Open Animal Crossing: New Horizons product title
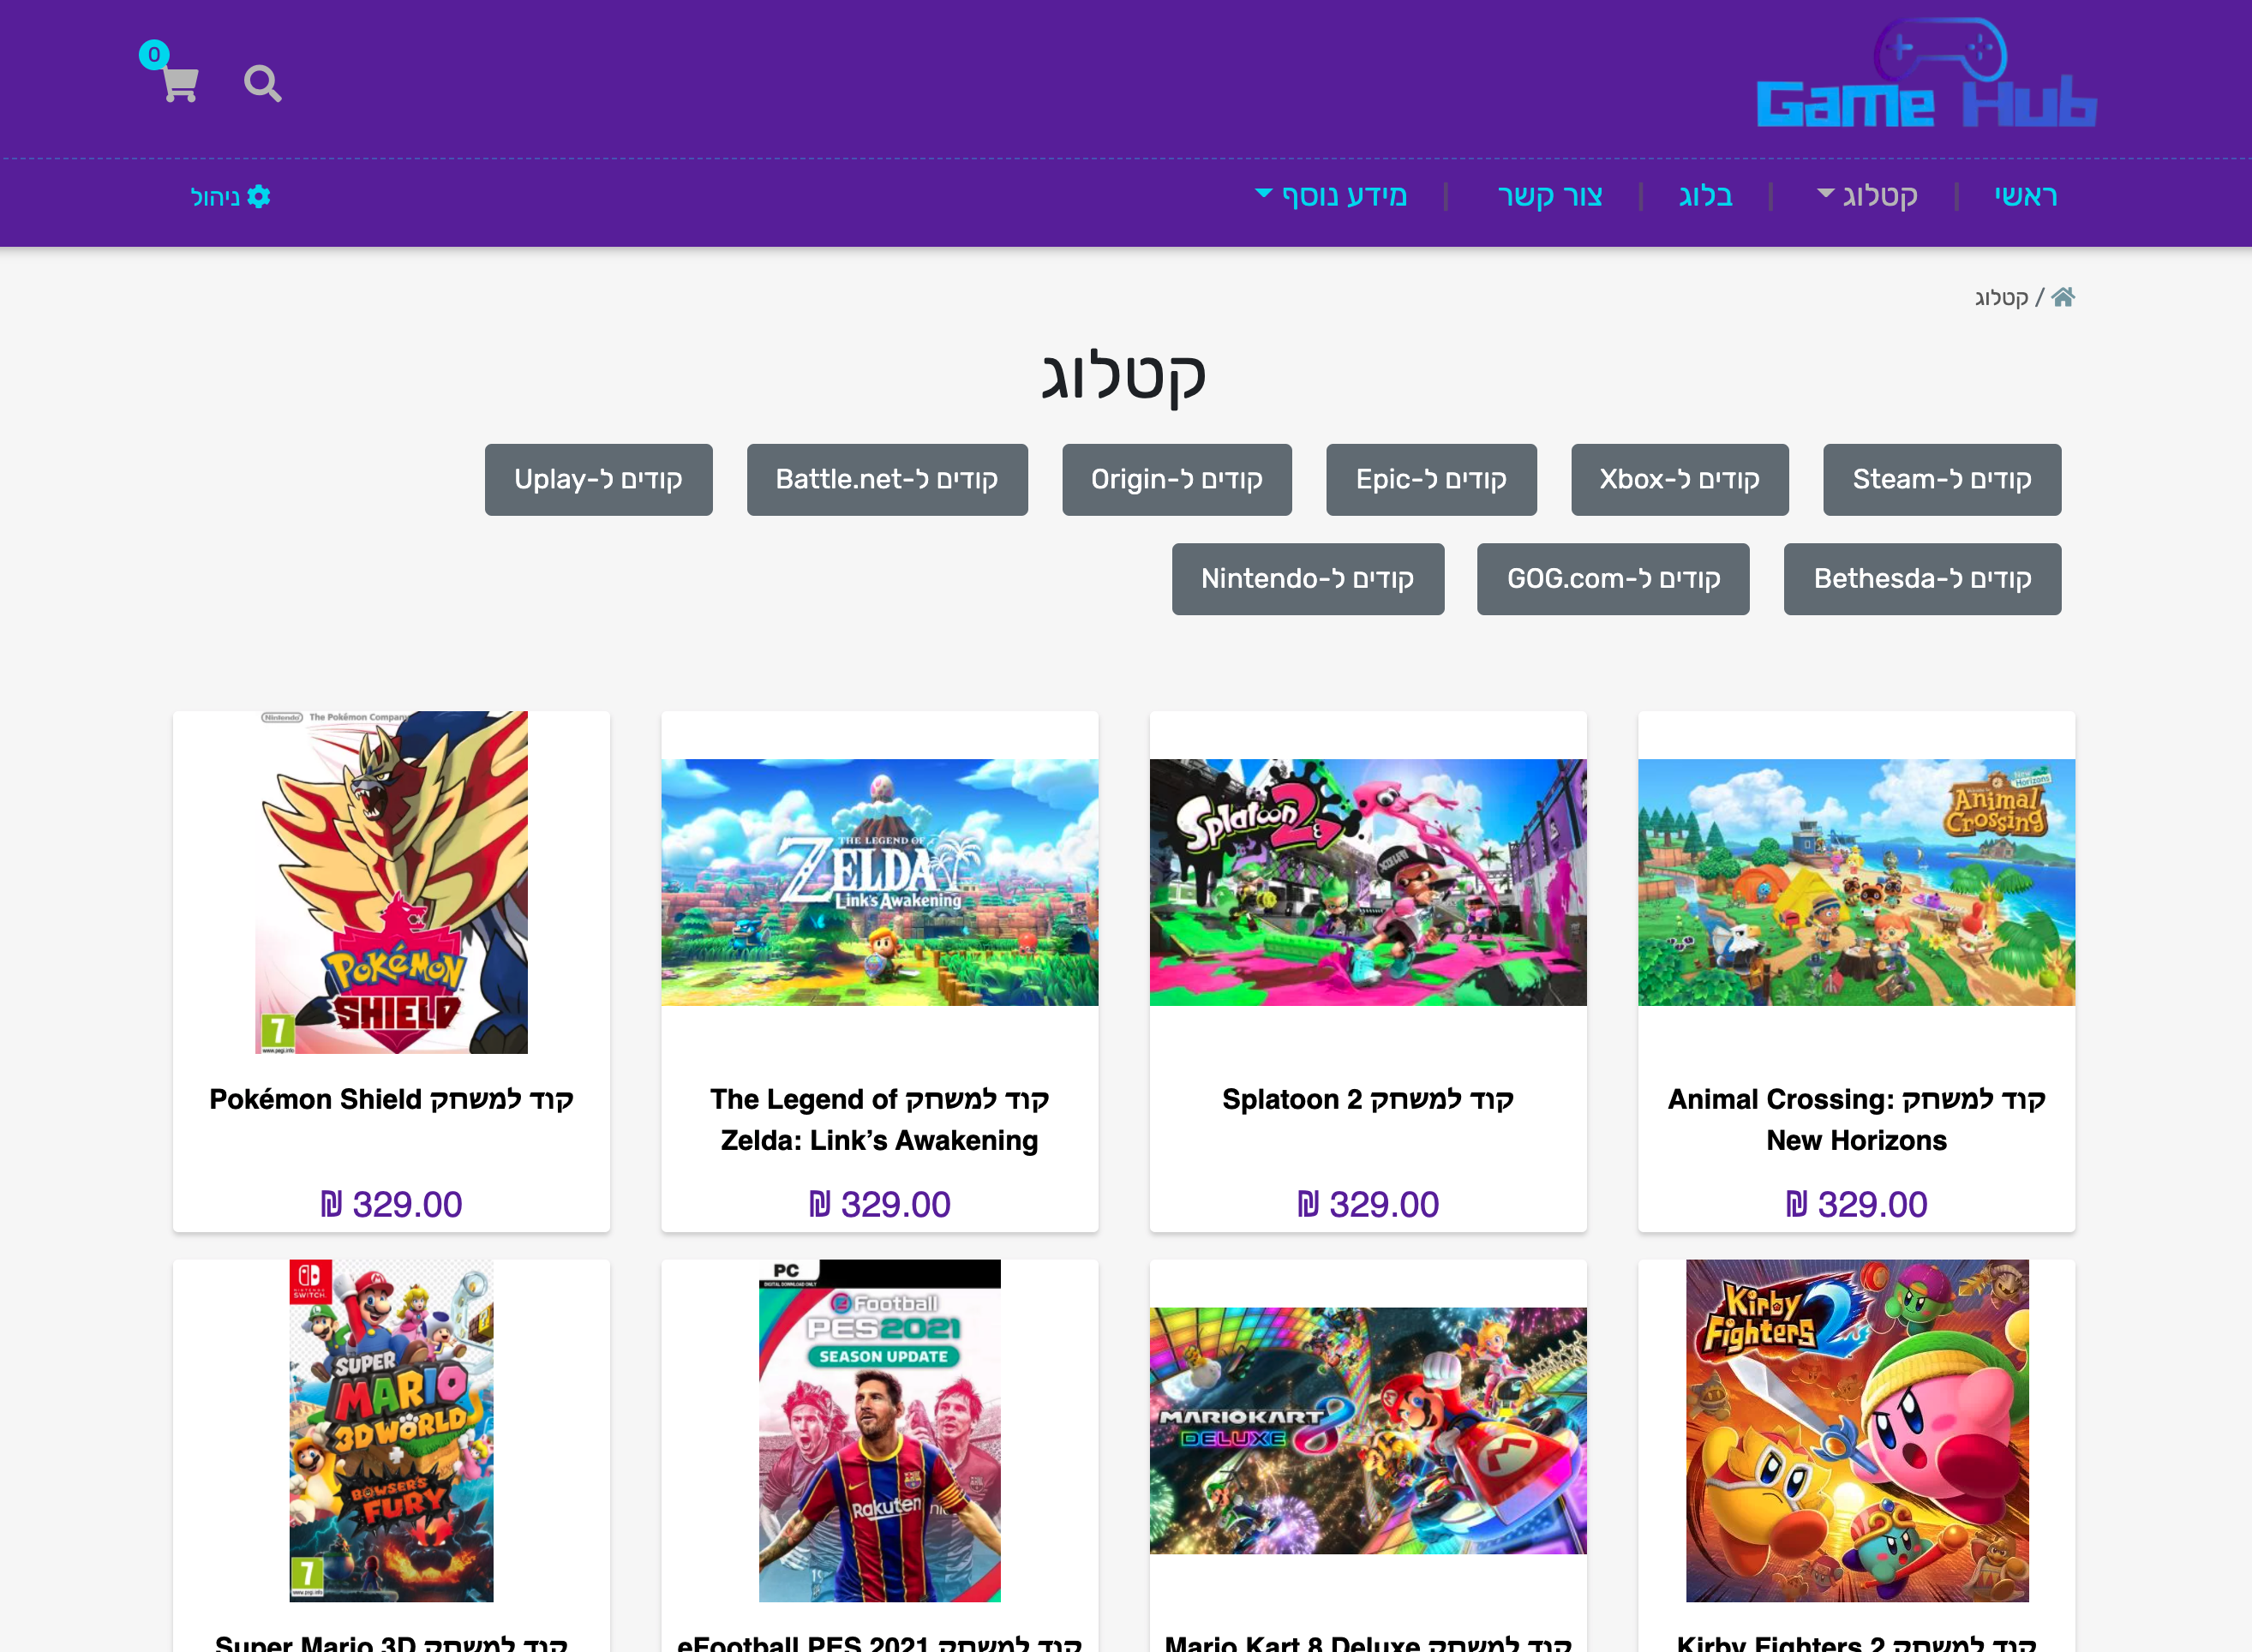 coord(1856,1119)
